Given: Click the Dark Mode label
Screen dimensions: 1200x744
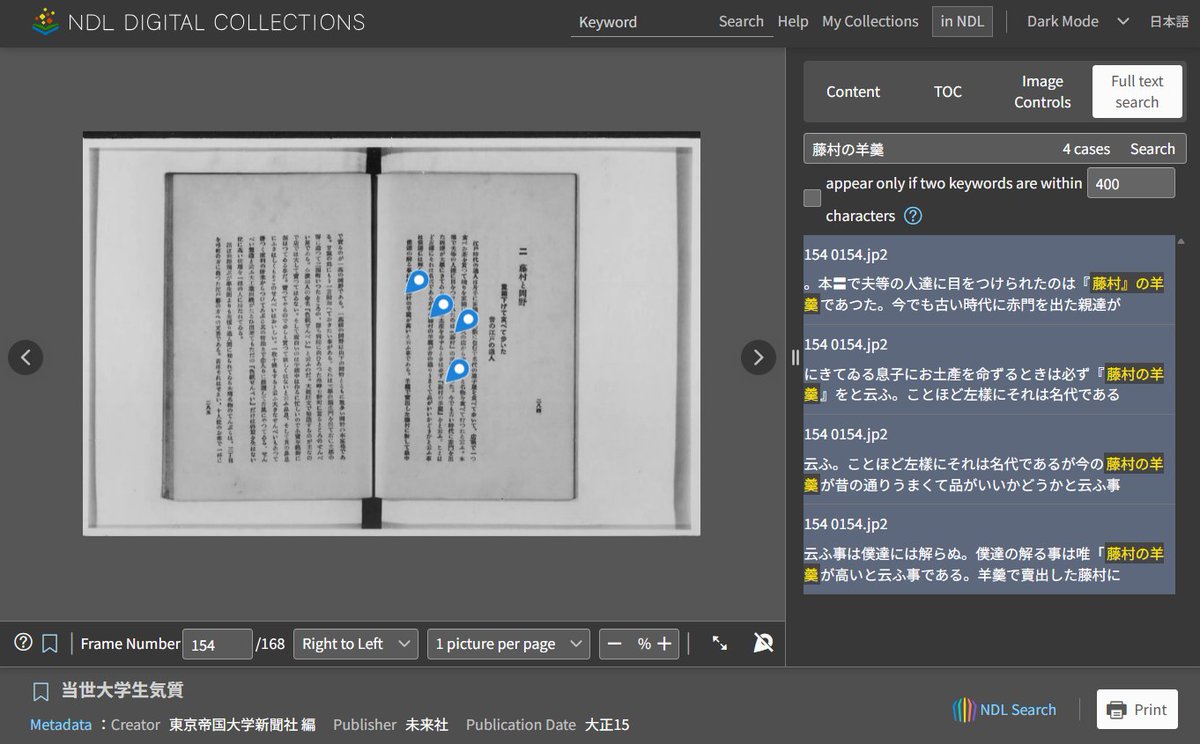Looking at the screenshot, I should (1062, 21).
